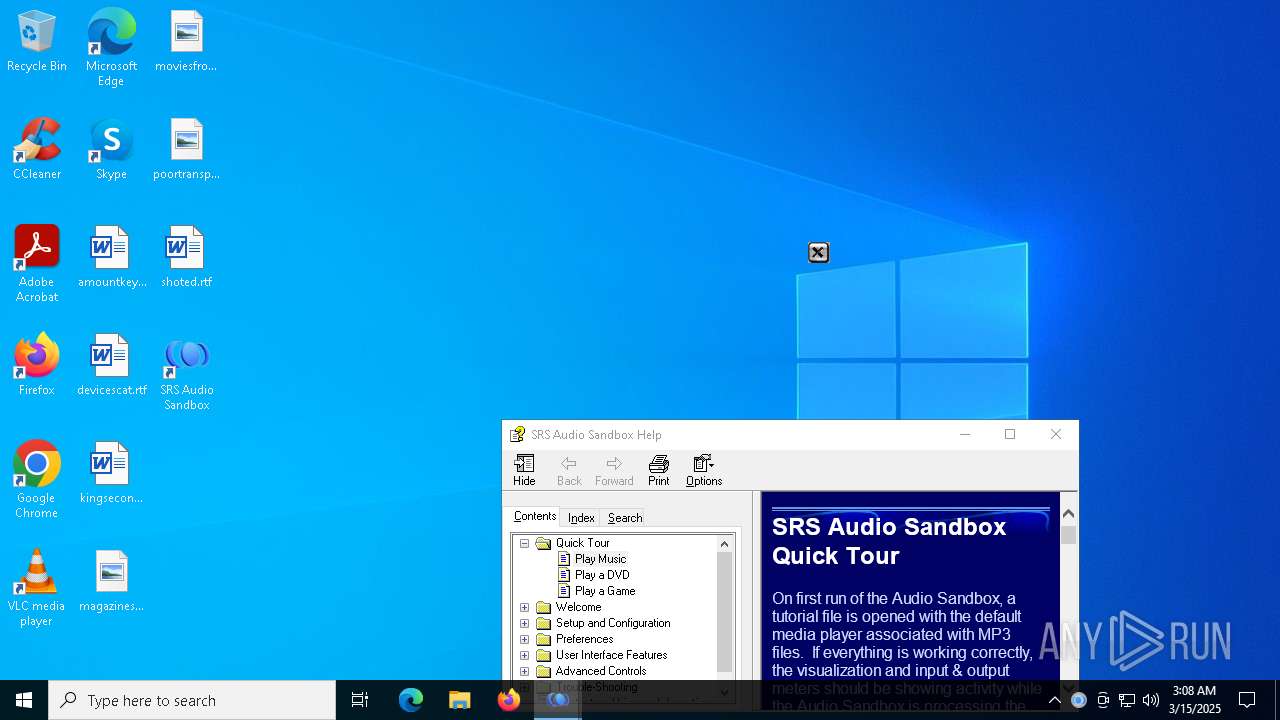Select the Skype desktop icon
Image resolution: width=1280 pixels, height=720 pixels.
click(111, 150)
